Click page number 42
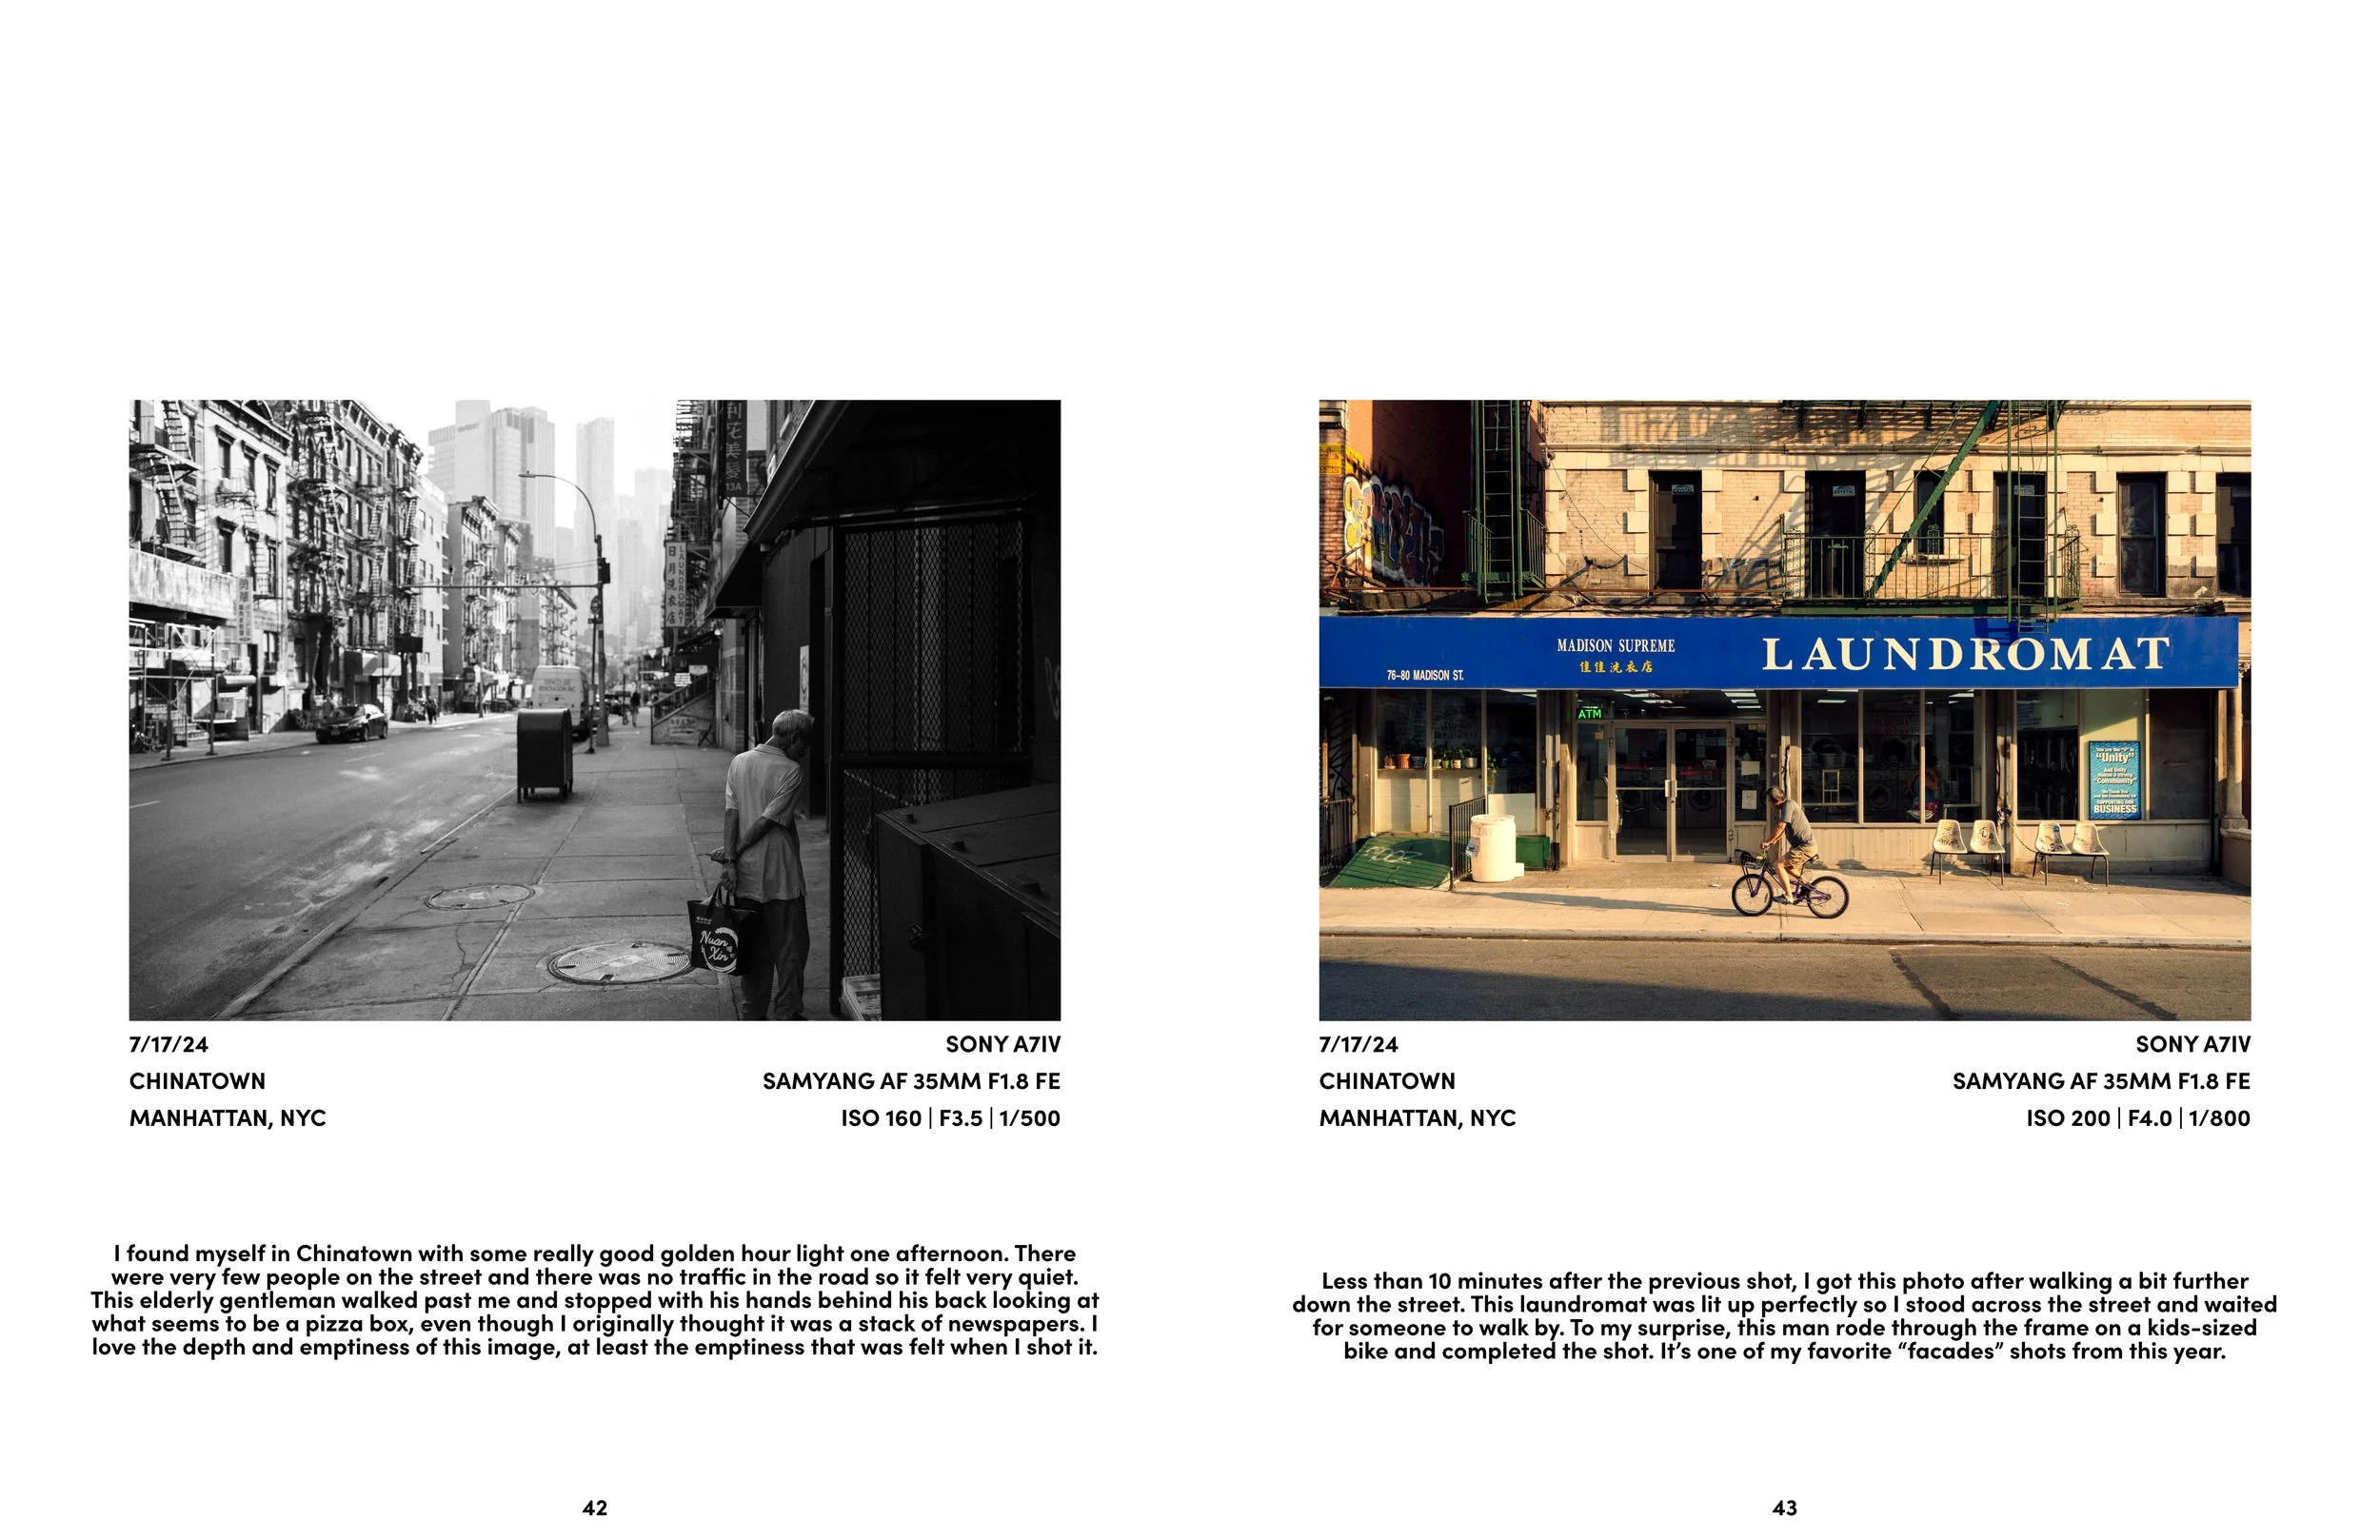The height and width of the screenshot is (1540, 2380). 595,1507
